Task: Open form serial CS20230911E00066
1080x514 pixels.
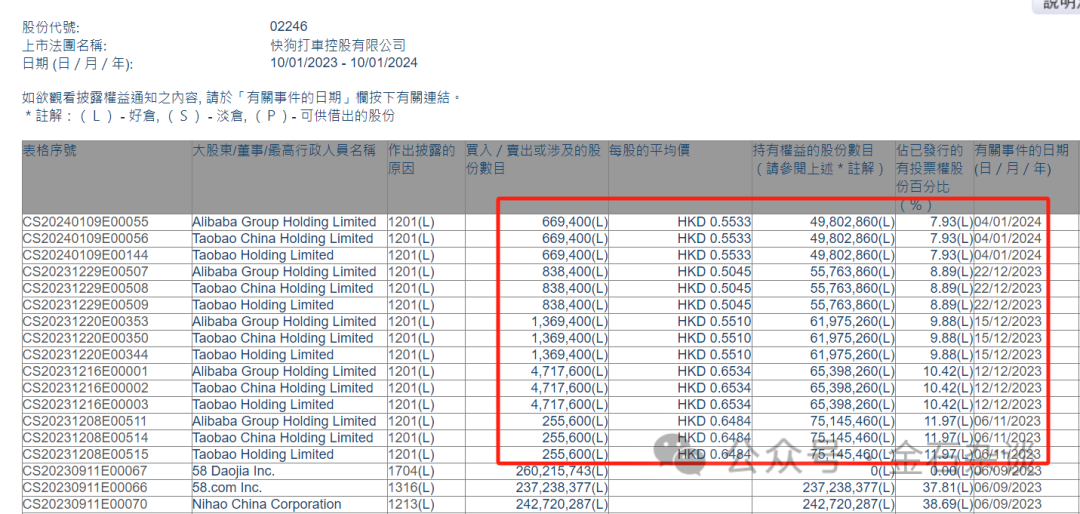Action: click(x=86, y=488)
